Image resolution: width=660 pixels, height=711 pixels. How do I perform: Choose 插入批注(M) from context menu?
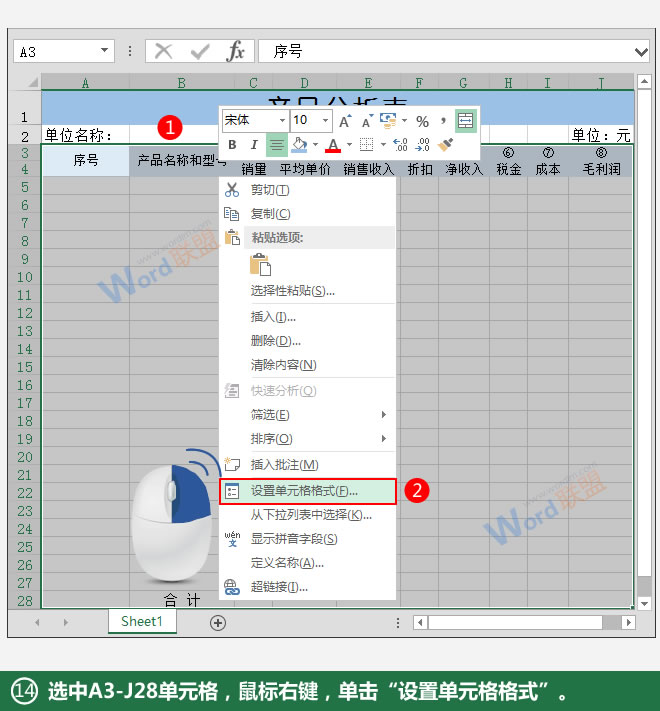(x=307, y=465)
